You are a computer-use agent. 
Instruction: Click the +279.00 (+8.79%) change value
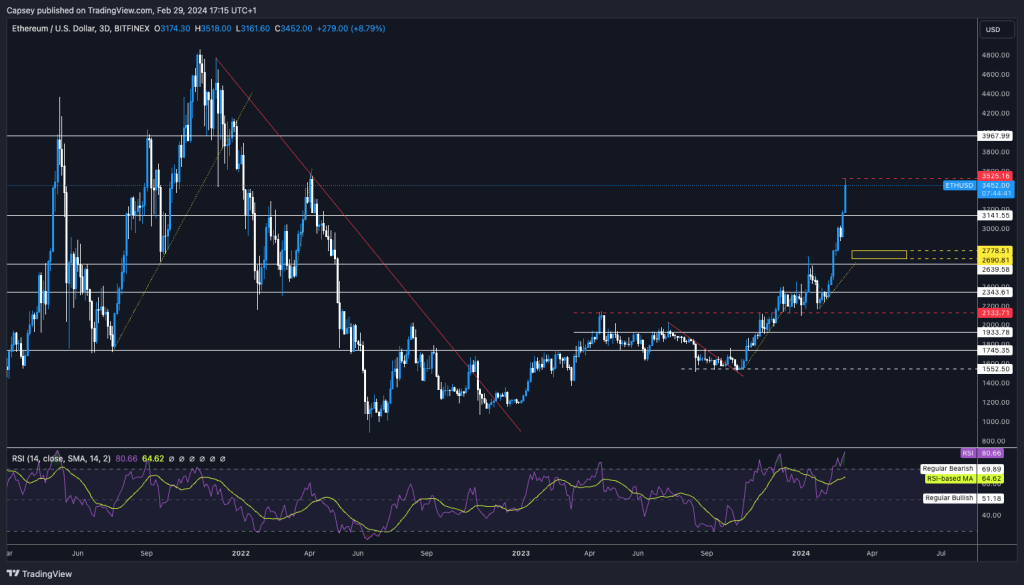pos(351,29)
